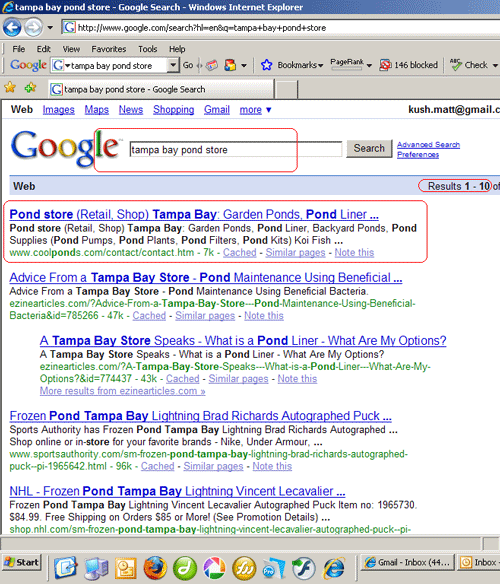Viewport: 500px width, 584px height.
Task: Launch Firefox from the quick launch bar
Action: click(x=155, y=568)
